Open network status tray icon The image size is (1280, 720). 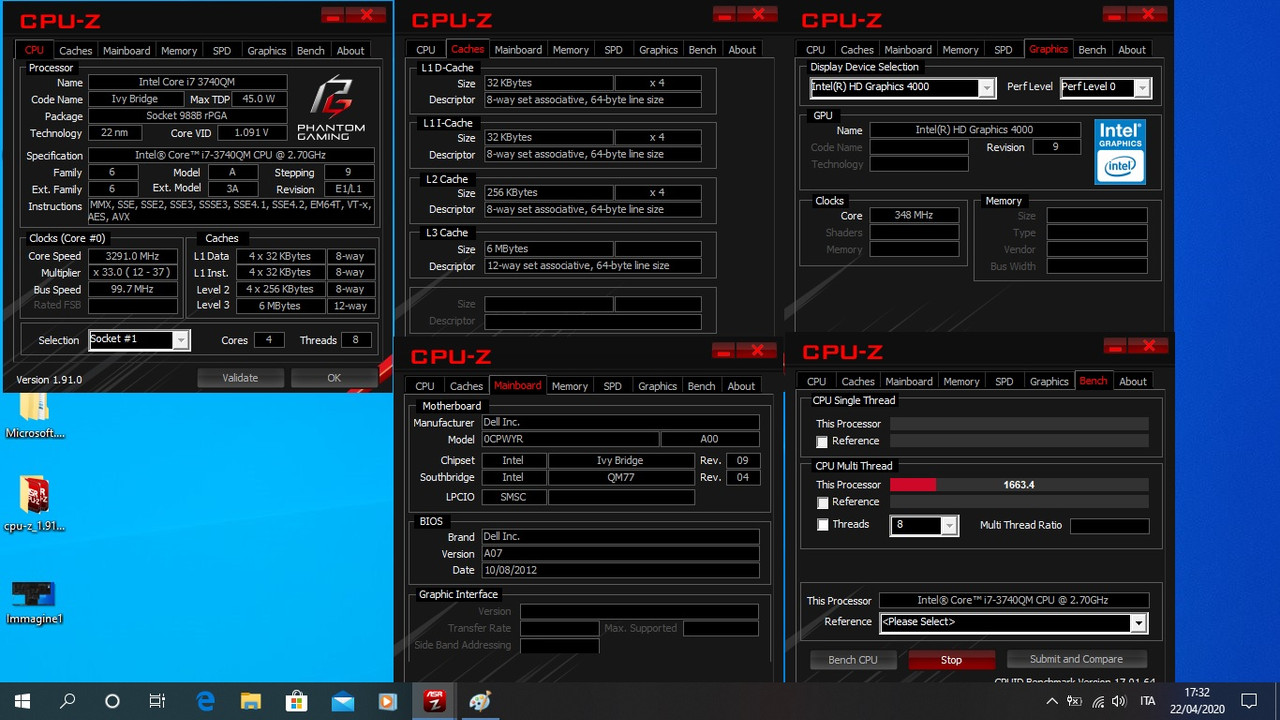1098,702
